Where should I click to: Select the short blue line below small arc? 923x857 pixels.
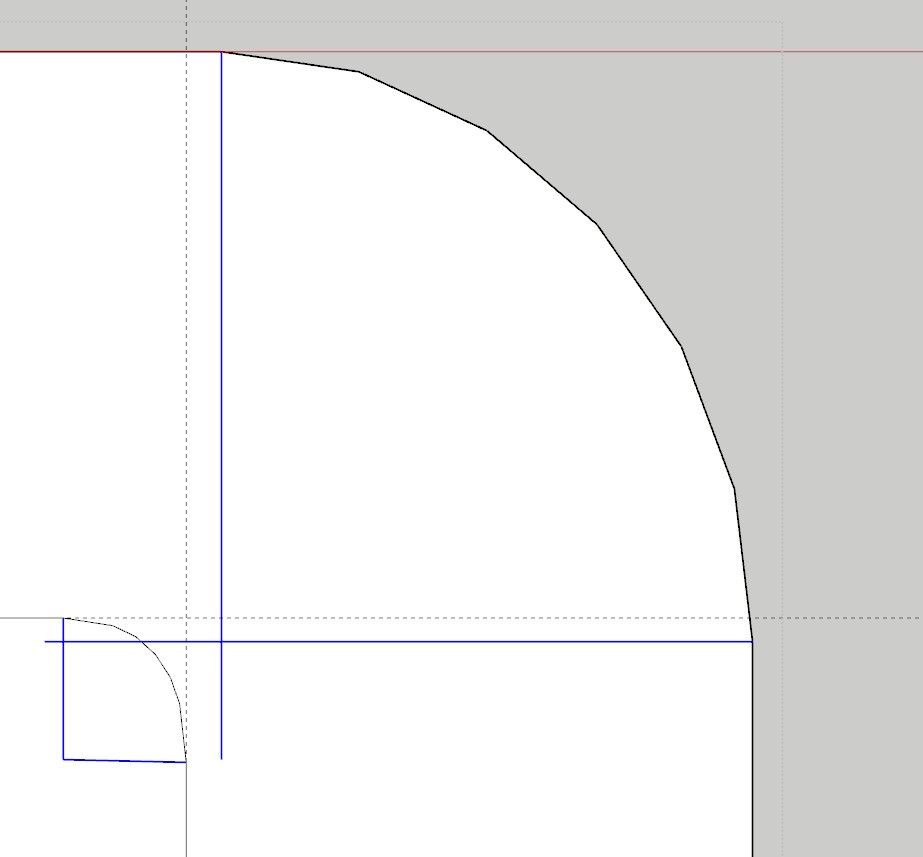click(x=125, y=761)
